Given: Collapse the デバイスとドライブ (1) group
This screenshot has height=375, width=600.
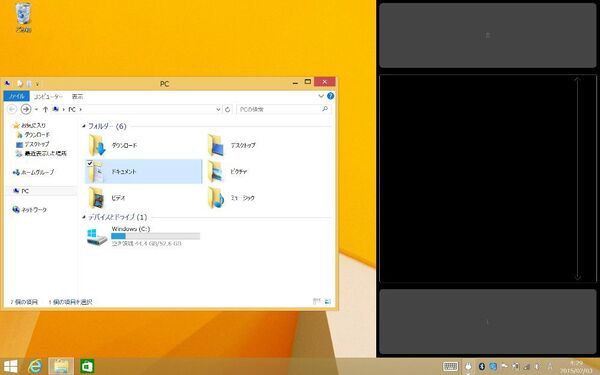Looking at the screenshot, I should (x=84, y=217).
